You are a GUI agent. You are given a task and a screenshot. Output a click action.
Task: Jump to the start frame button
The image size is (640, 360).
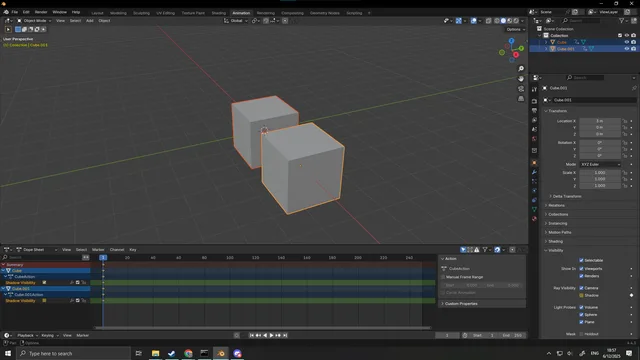click(x=251, y=336)
